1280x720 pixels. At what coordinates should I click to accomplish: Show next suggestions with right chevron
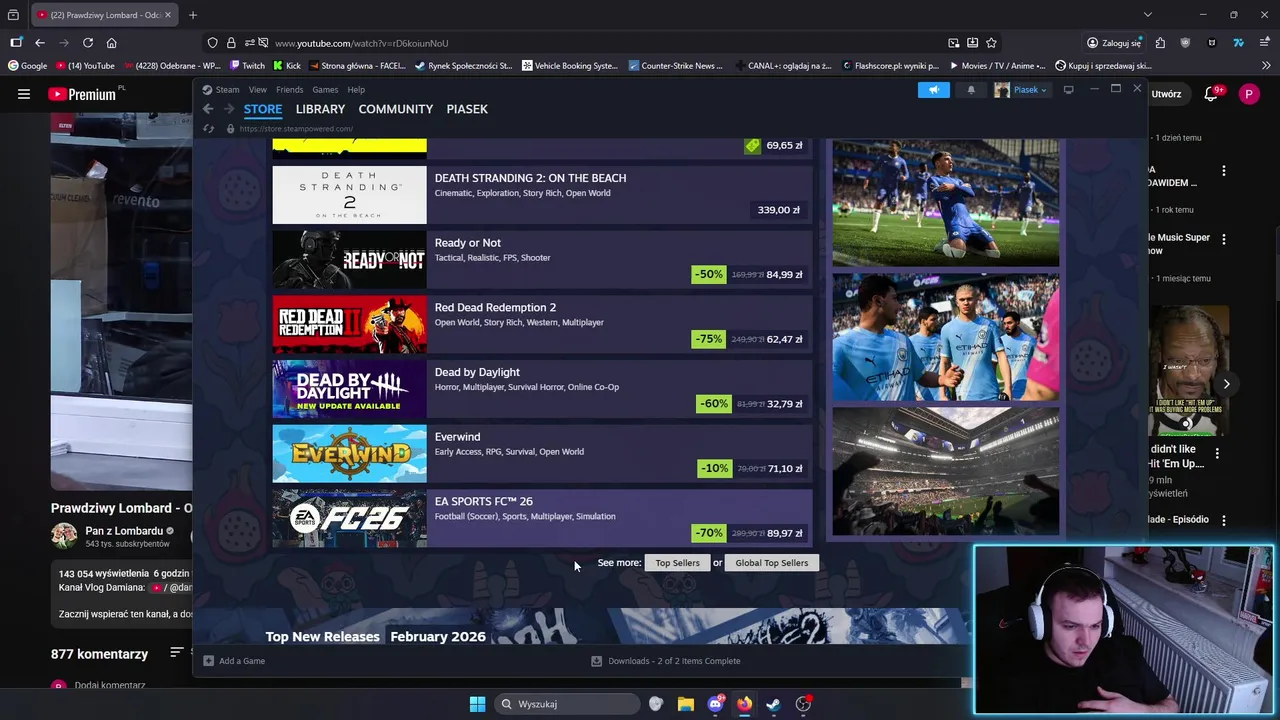[x=1226, y=384]
